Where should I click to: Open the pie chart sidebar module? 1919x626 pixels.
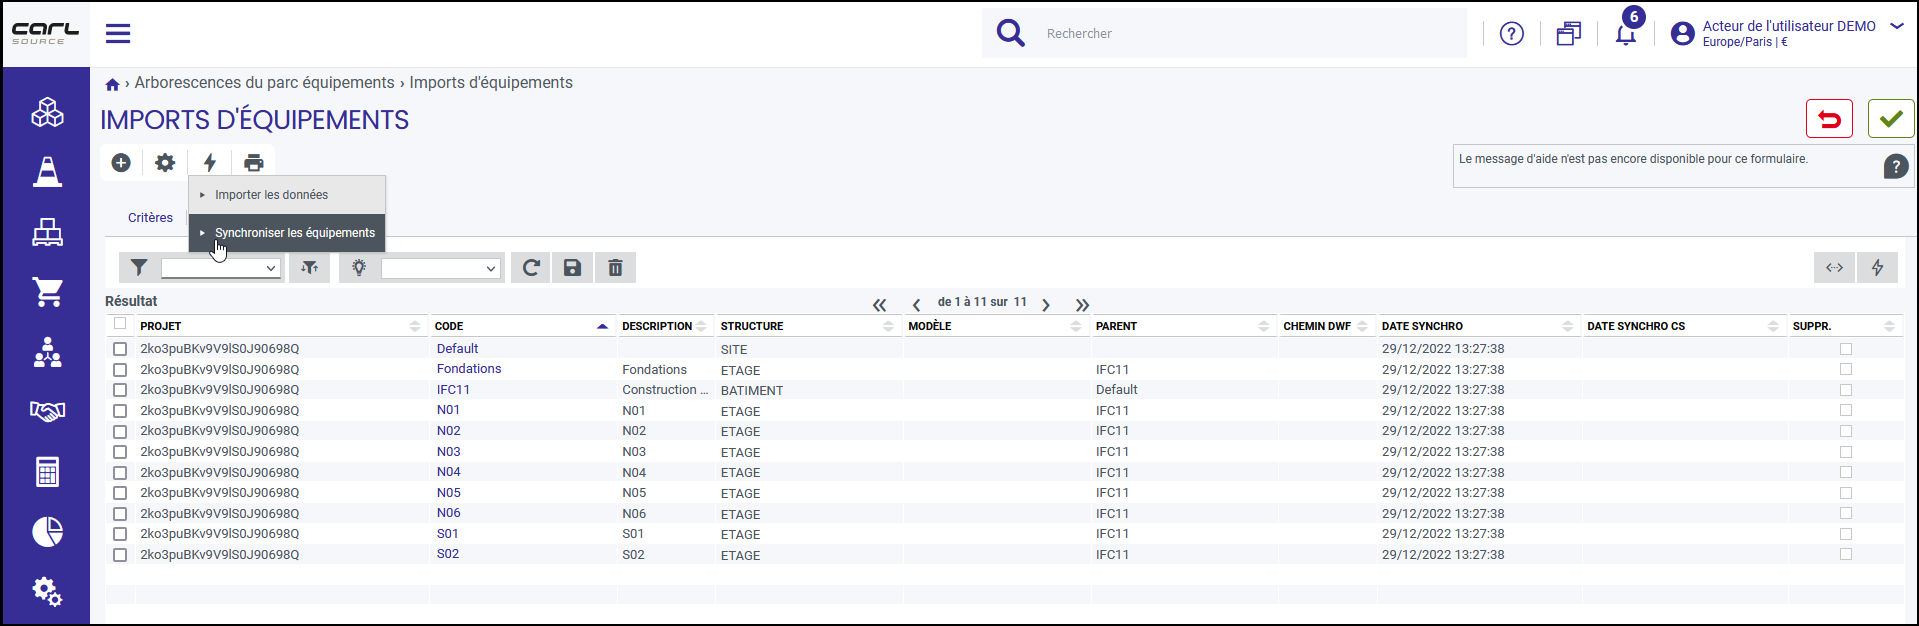point(47,531)
